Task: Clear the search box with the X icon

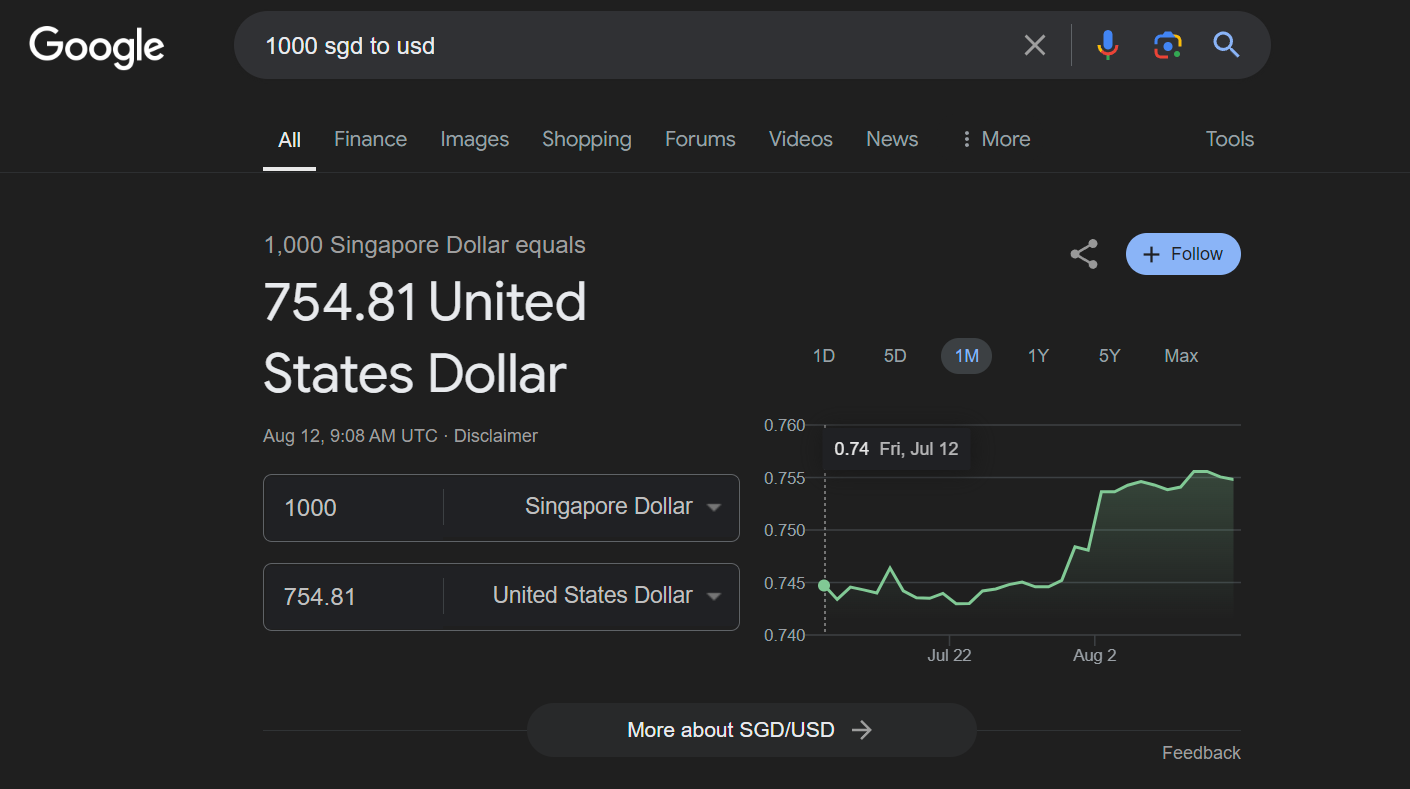Action: [x=1035, y=45]
